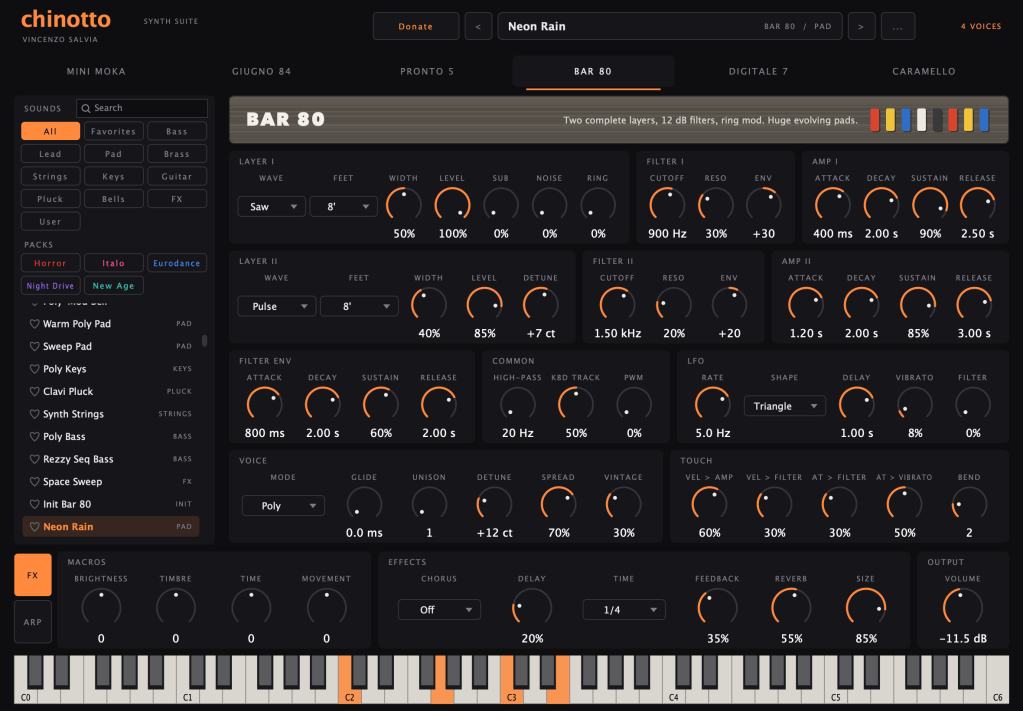Screen dimensions: 1023x711
Task: Switch to the MINI MOKA synth tab
Action: click(x=96, y=72)
